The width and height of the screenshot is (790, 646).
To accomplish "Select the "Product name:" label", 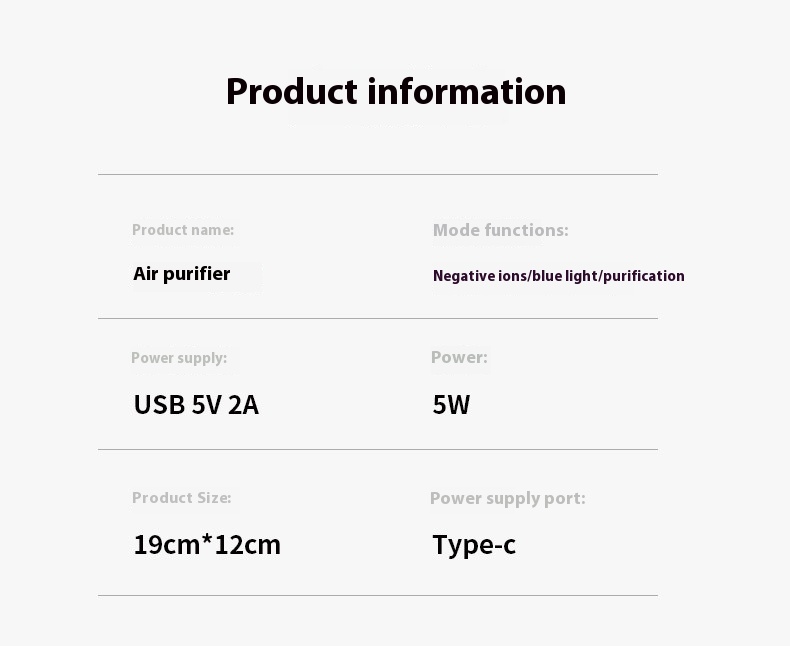I will pyautogui.click(x=183, y=230).
